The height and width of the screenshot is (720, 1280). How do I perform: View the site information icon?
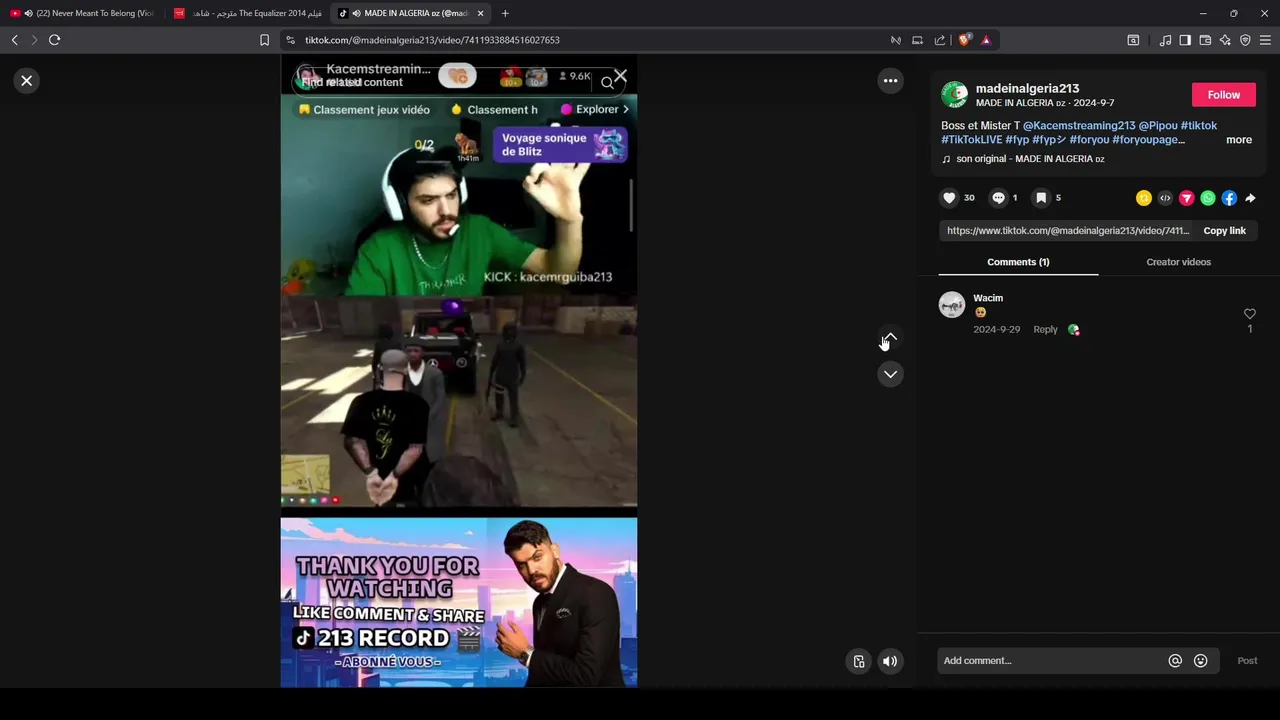pos(290,40)
